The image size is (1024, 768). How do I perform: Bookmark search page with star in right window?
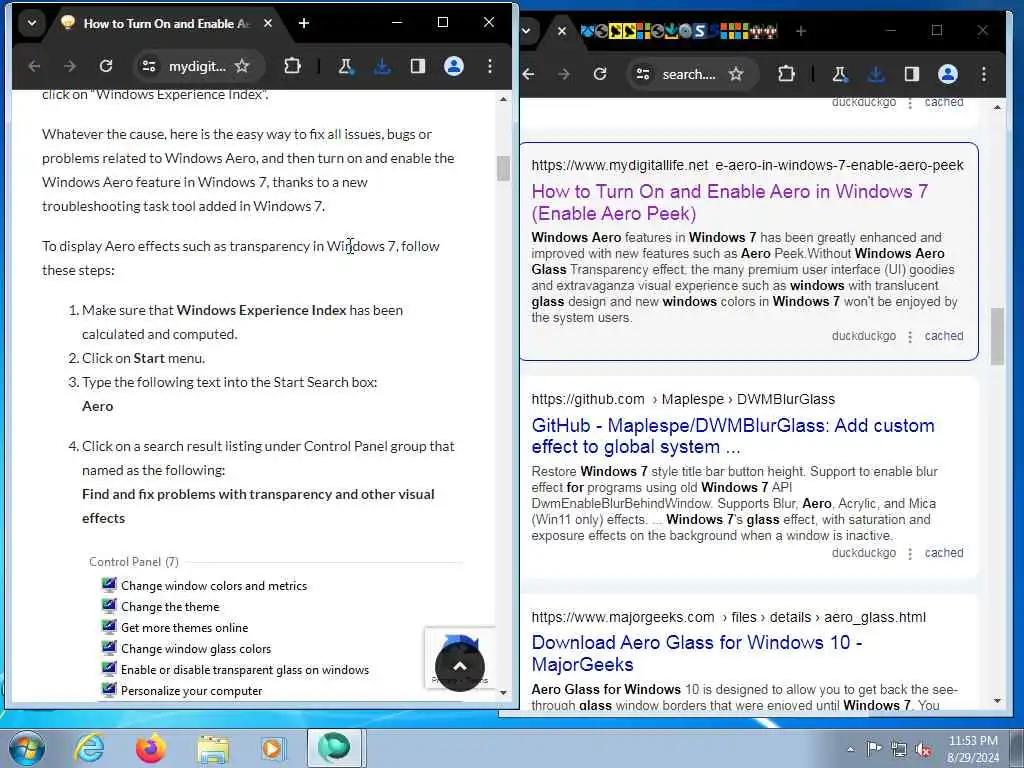736,74
